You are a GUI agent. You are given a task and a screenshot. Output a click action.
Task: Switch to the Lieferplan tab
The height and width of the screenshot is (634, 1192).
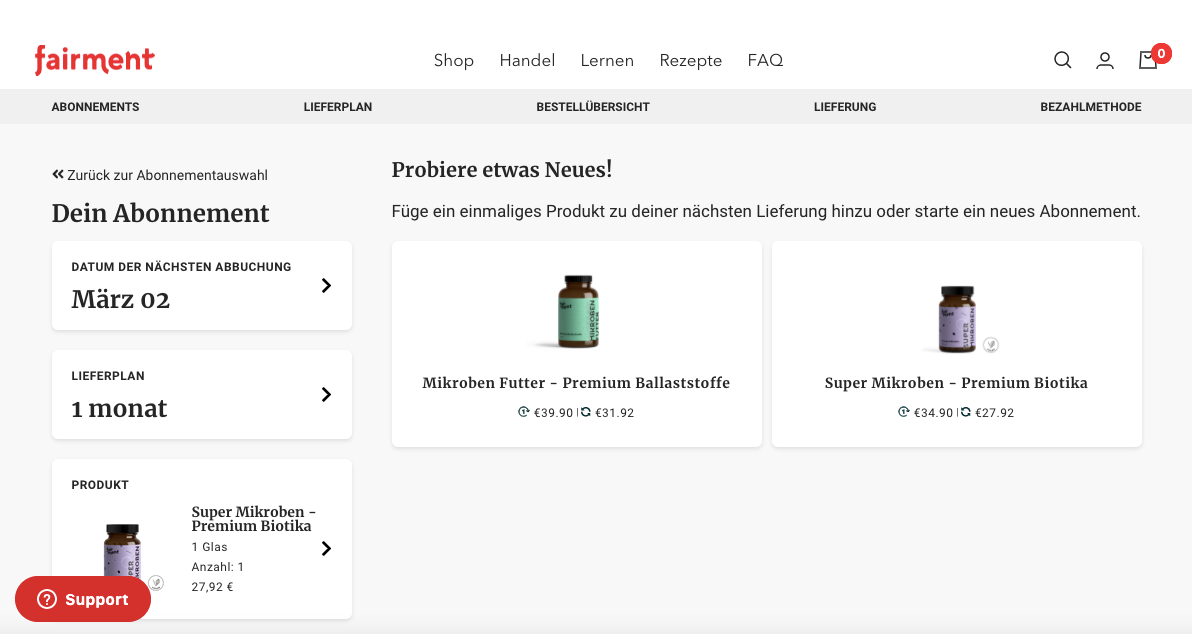pos(338,107)
